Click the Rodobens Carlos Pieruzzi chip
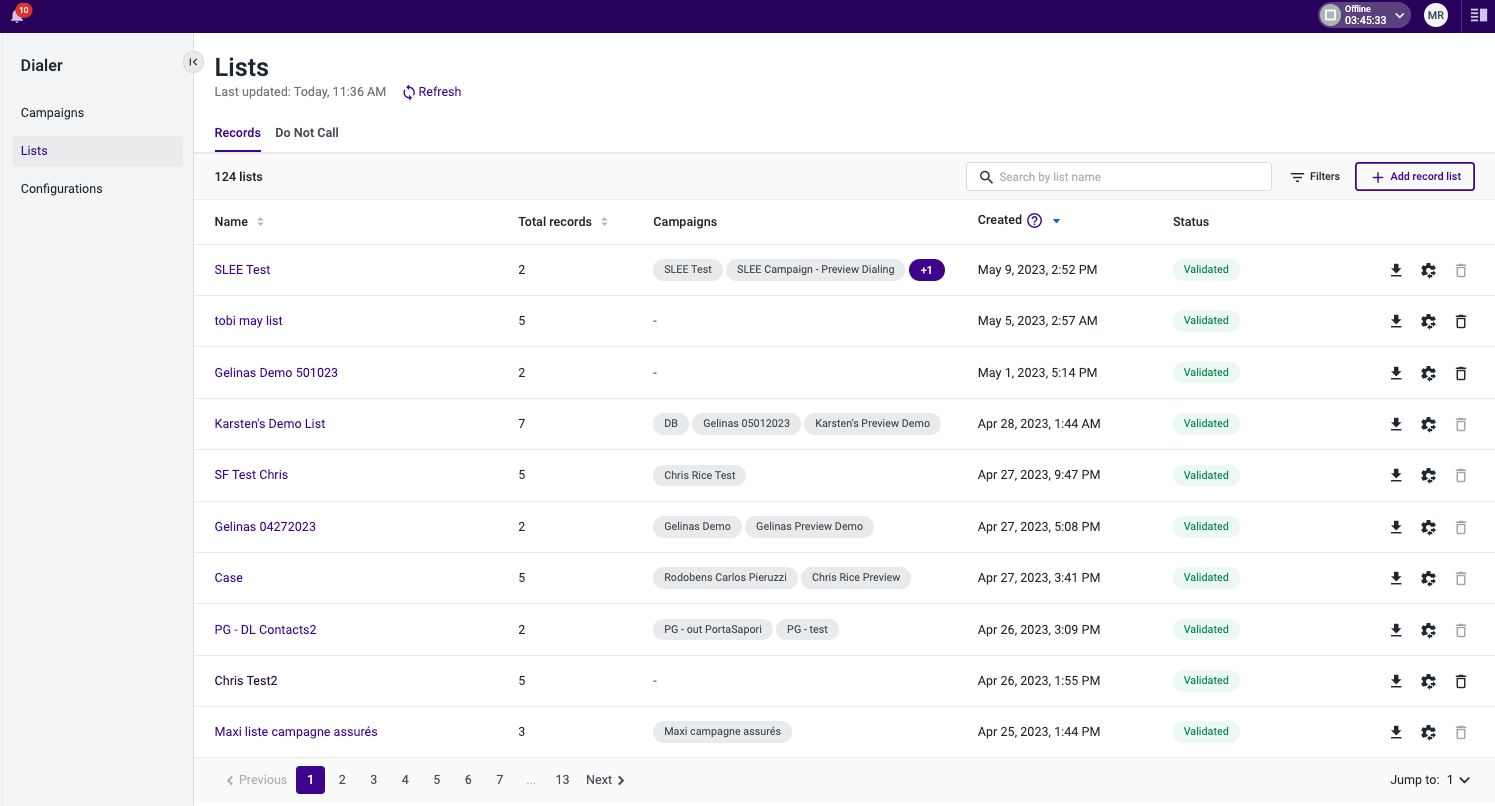 pyautogui.click(x=725, y=578)
